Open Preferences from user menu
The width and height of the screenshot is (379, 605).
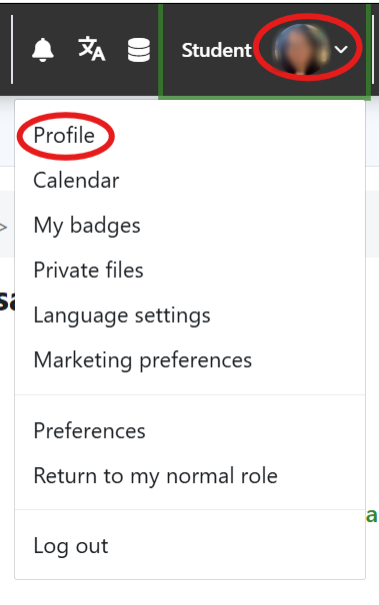coord(90,431)
